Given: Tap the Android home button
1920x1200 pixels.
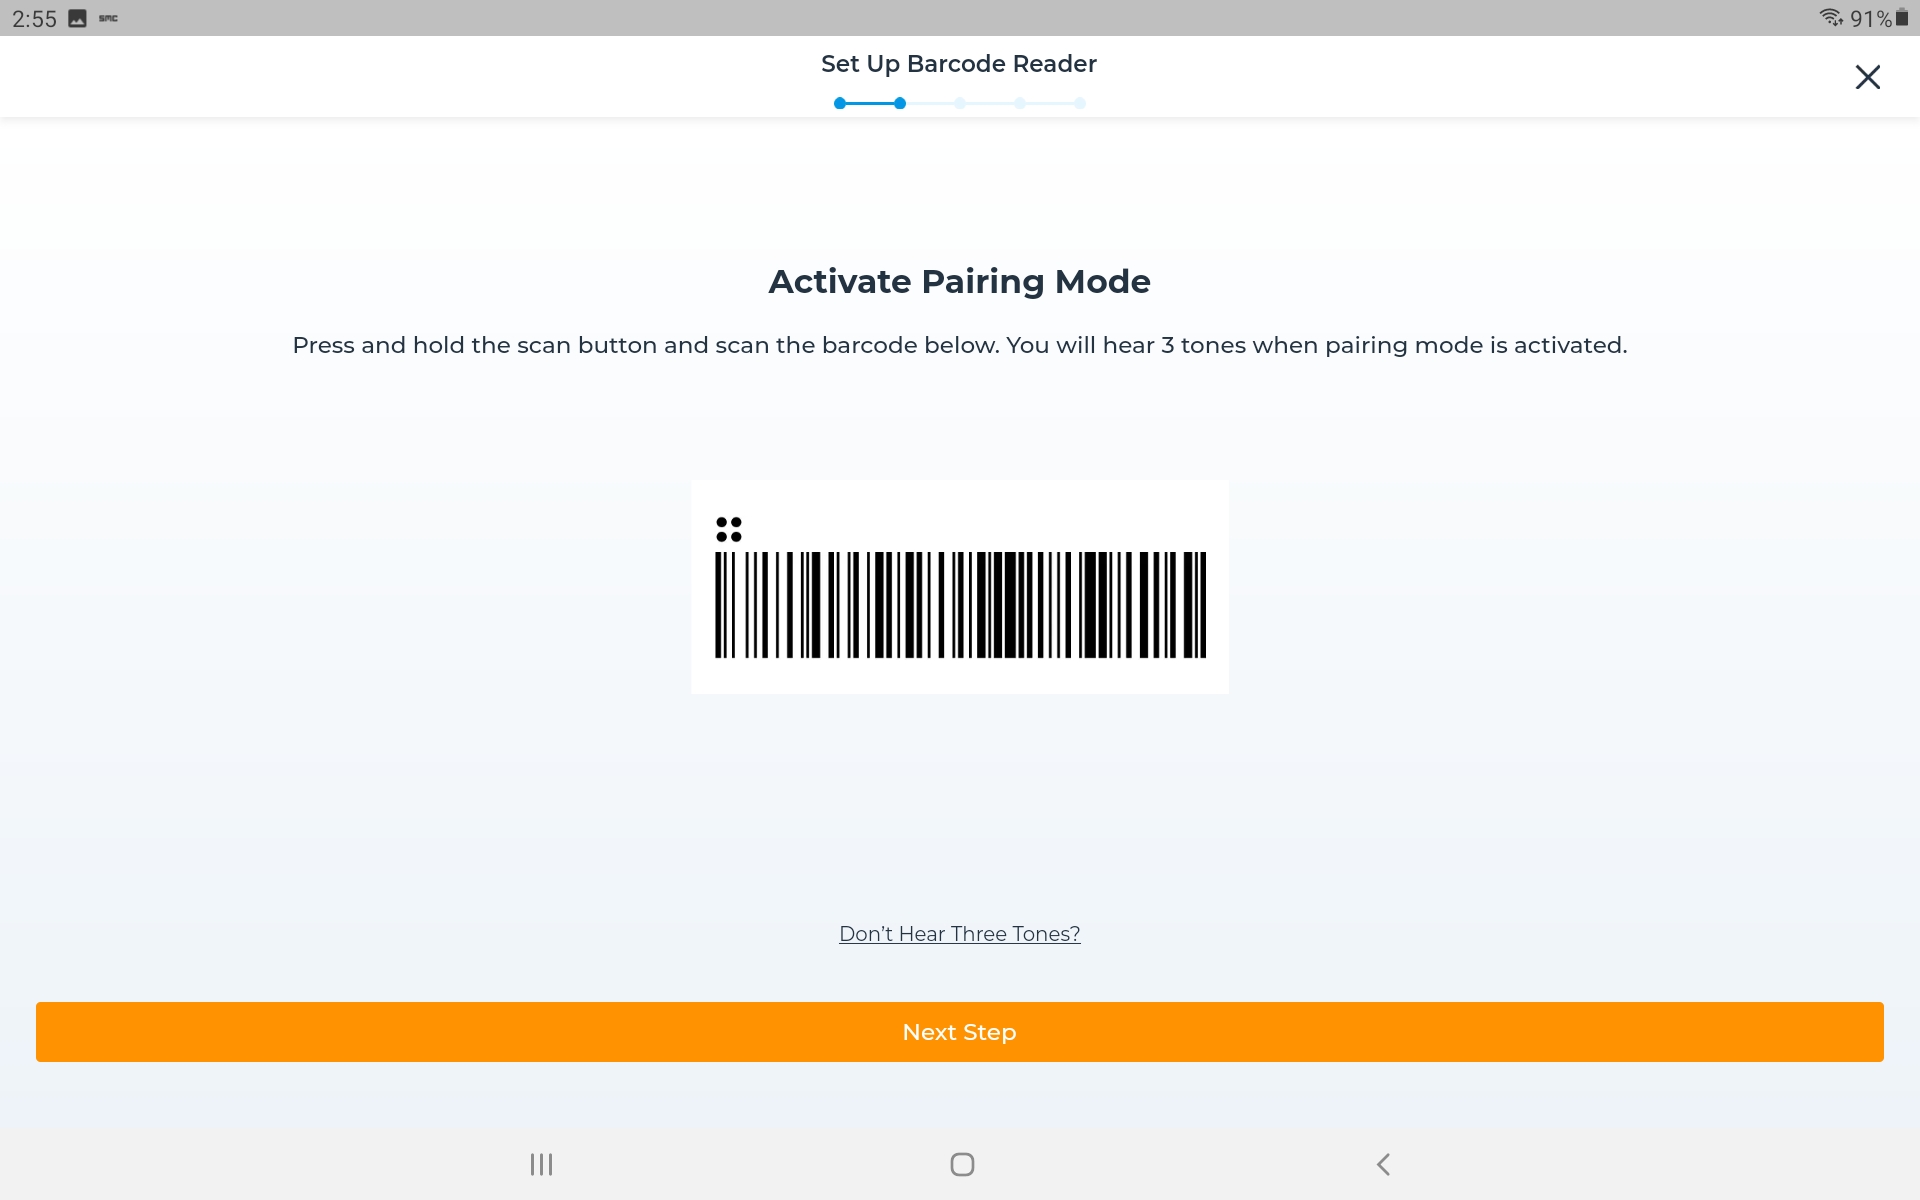Looking at the screenshot, I should 962,1164.
